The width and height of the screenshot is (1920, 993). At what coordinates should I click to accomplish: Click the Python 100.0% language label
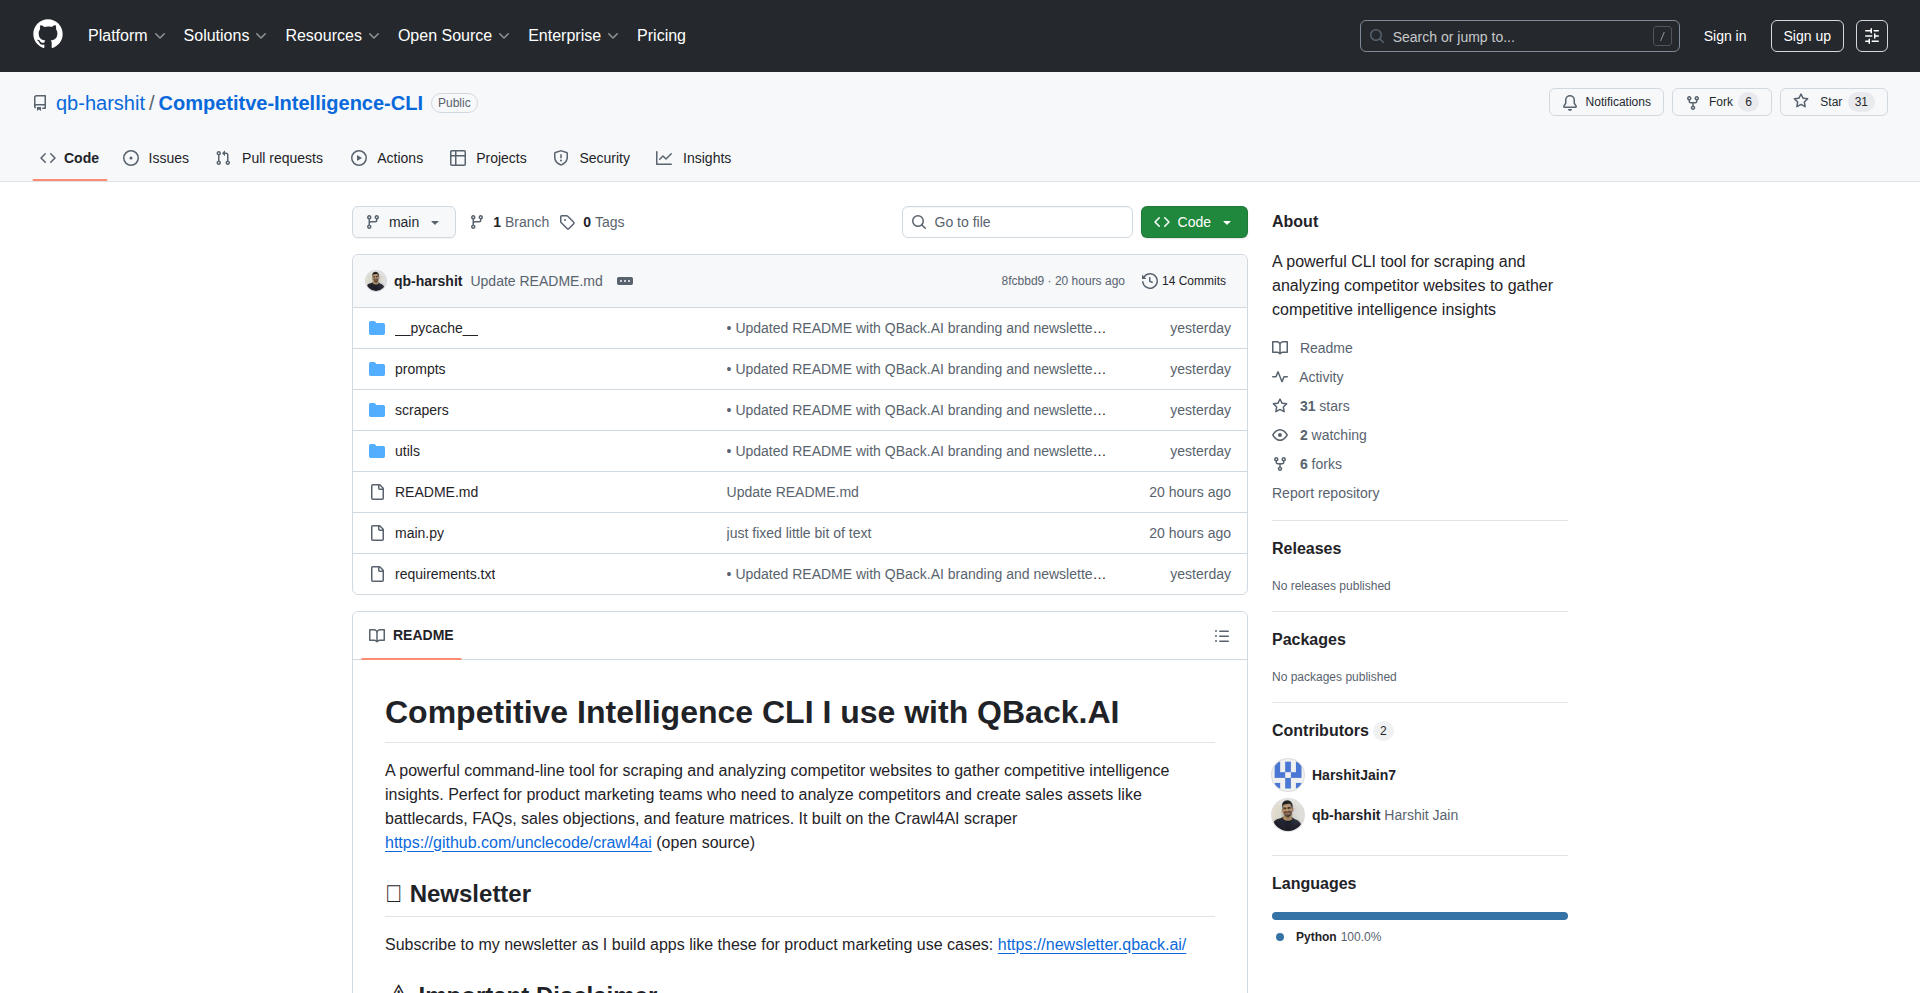click(x=1329, y=937)
